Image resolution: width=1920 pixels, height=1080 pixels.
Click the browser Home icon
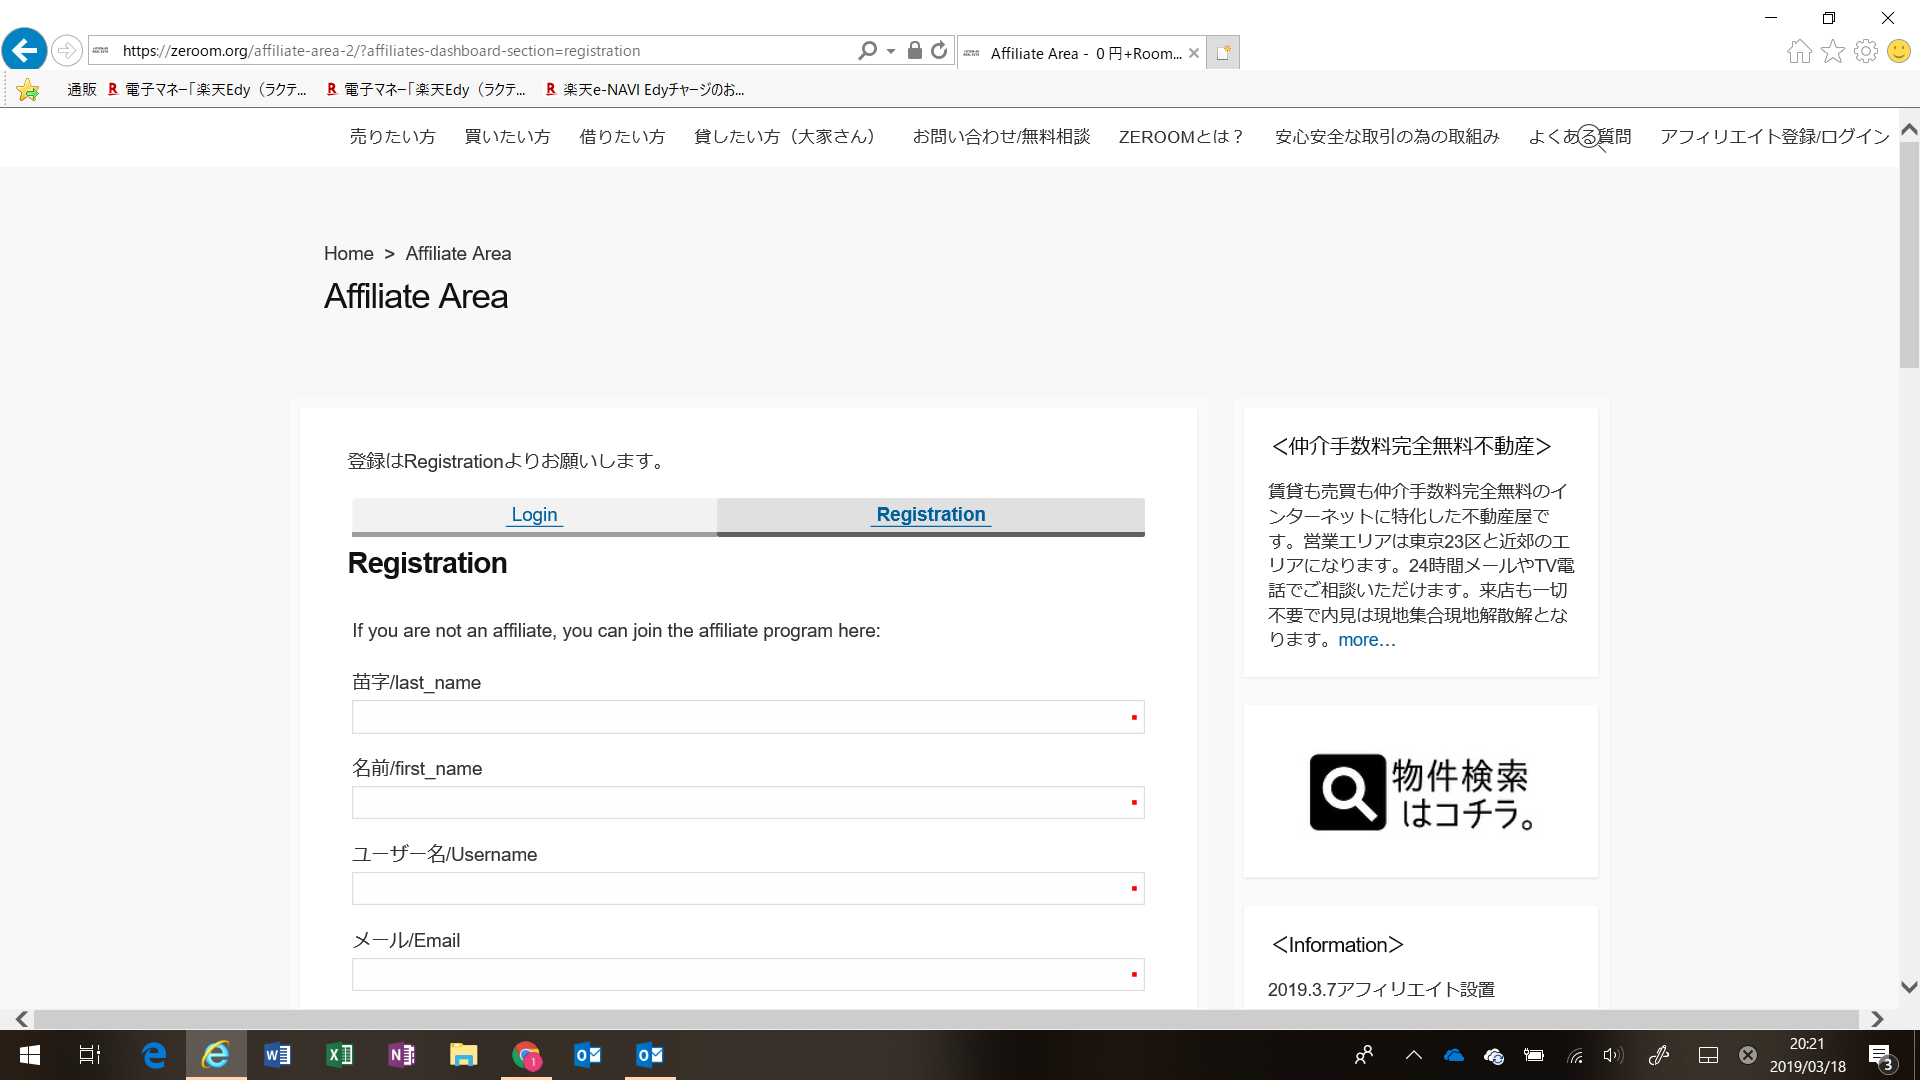coord(1799,51)
